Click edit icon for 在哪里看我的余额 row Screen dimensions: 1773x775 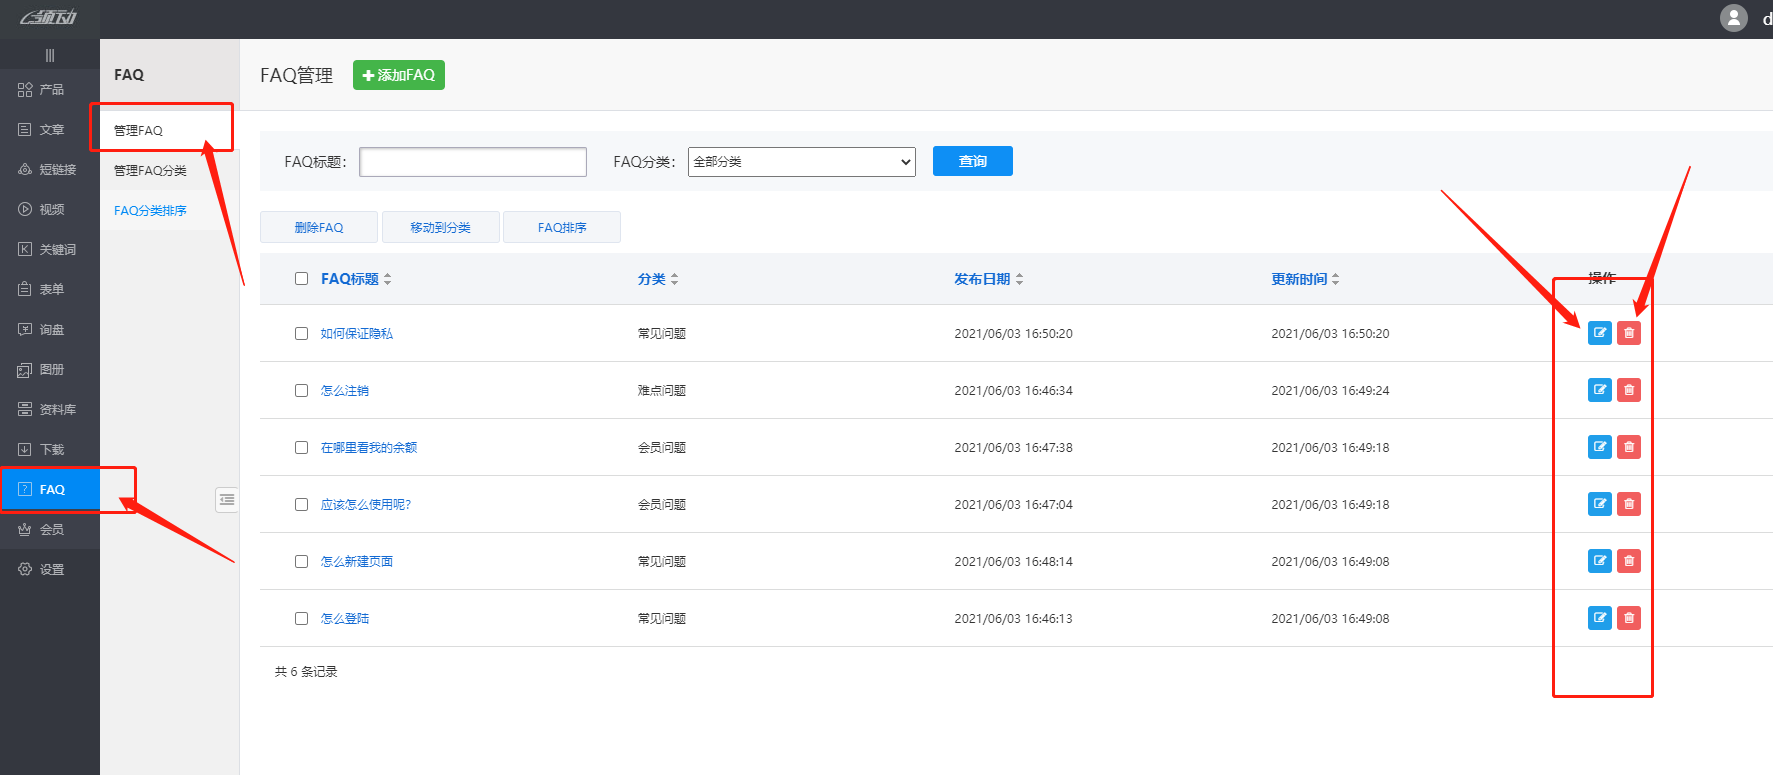[1599, 447]
